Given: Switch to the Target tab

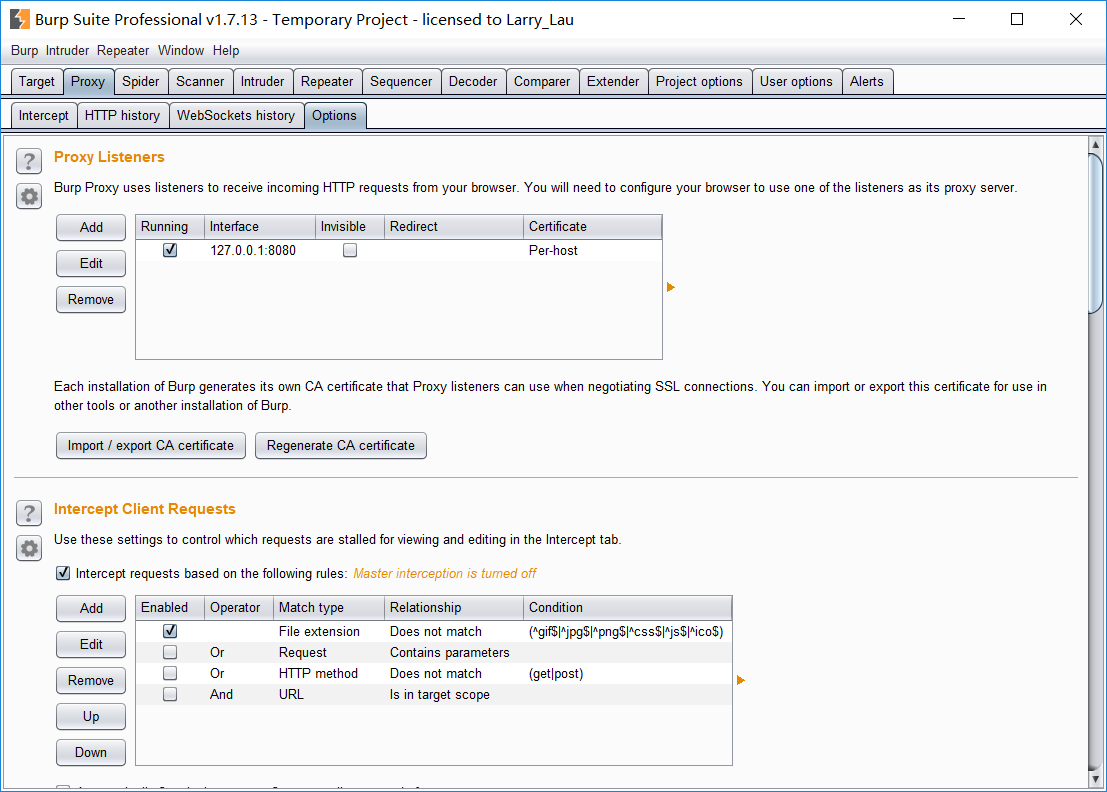Looking at the screenshot, I should 37,82.
